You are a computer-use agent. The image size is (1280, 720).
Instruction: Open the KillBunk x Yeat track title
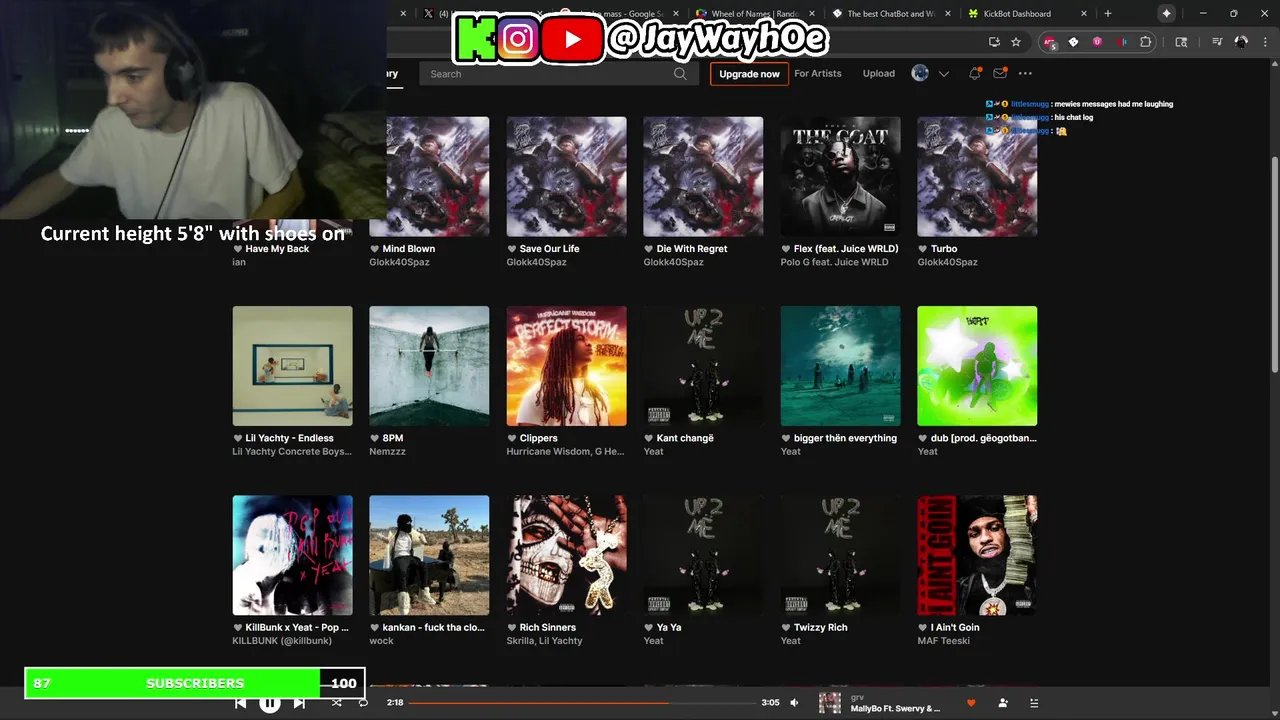point(297,628)
